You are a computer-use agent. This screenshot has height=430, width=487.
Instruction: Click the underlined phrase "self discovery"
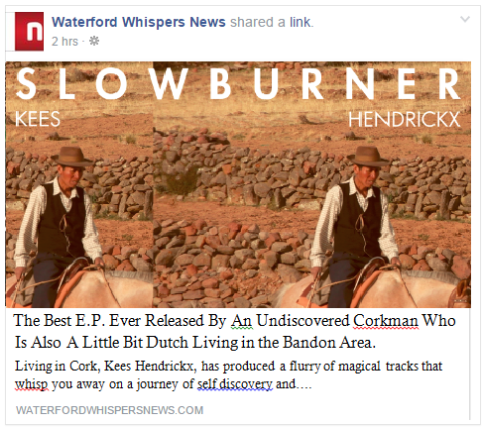[x=235, y=384]
